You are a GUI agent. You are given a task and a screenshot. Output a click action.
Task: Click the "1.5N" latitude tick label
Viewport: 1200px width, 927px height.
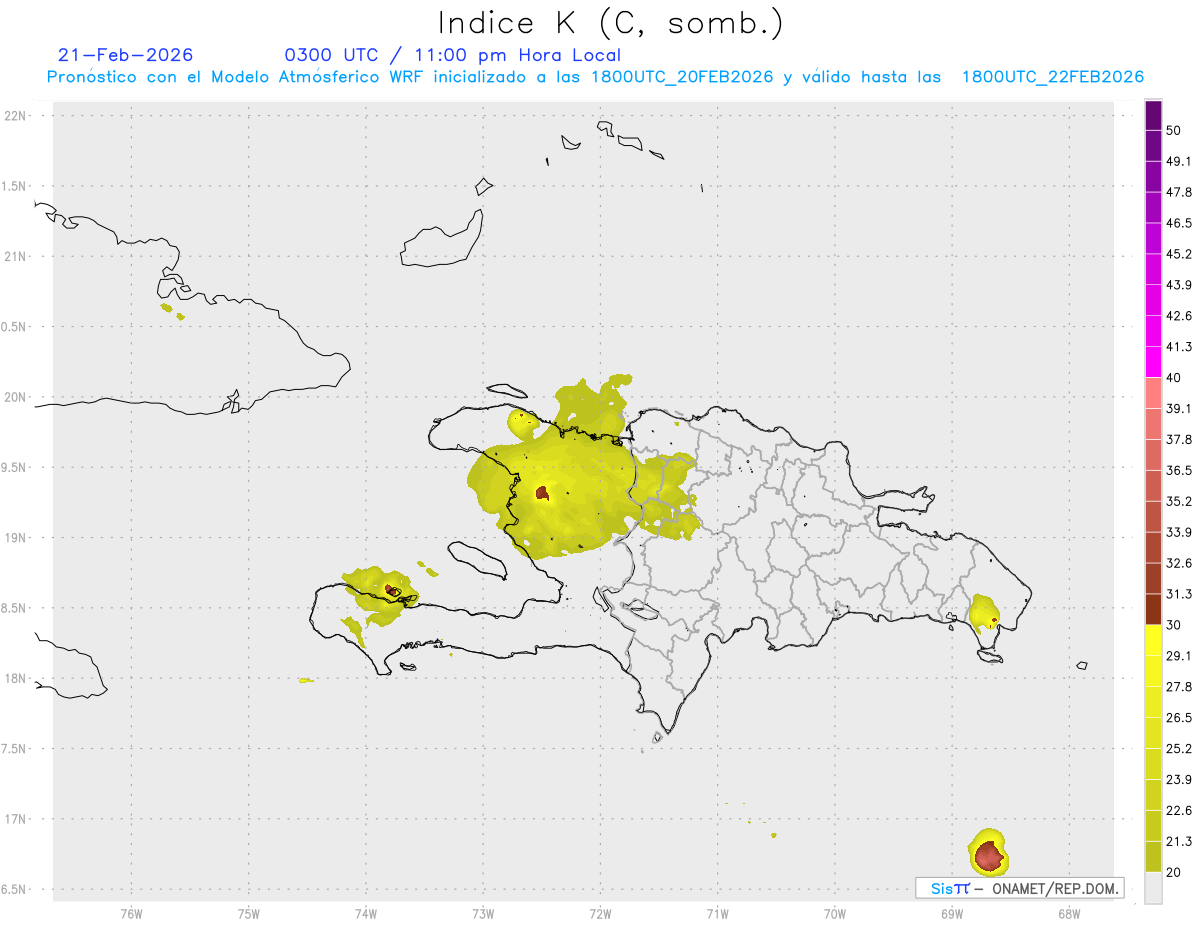point(15,186)
